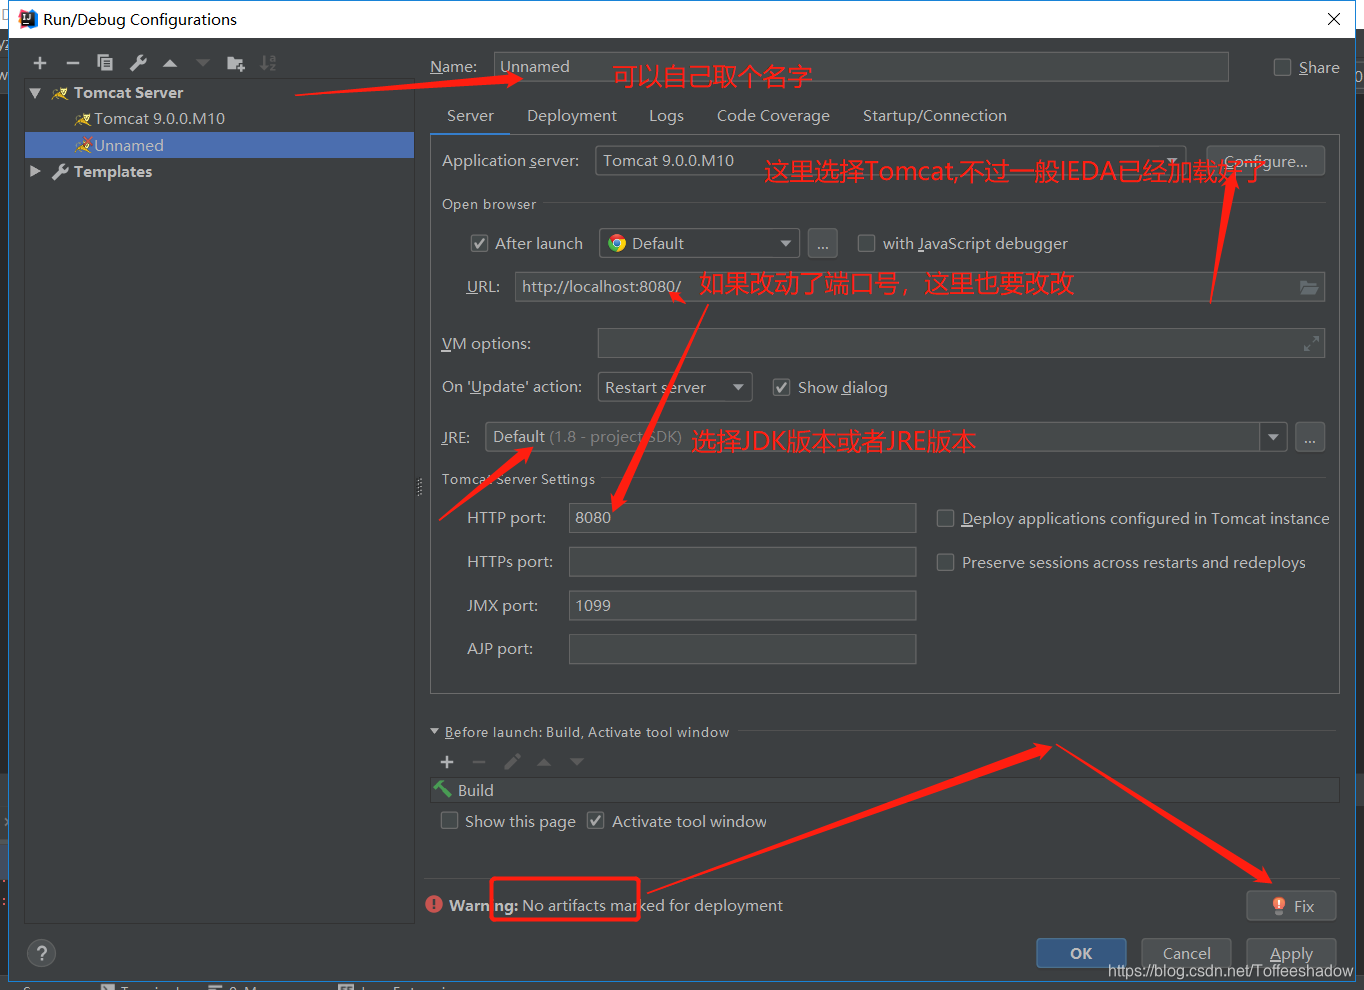
Task: Toggle Show dialog checkbox
Action: (x=781, y=387)
